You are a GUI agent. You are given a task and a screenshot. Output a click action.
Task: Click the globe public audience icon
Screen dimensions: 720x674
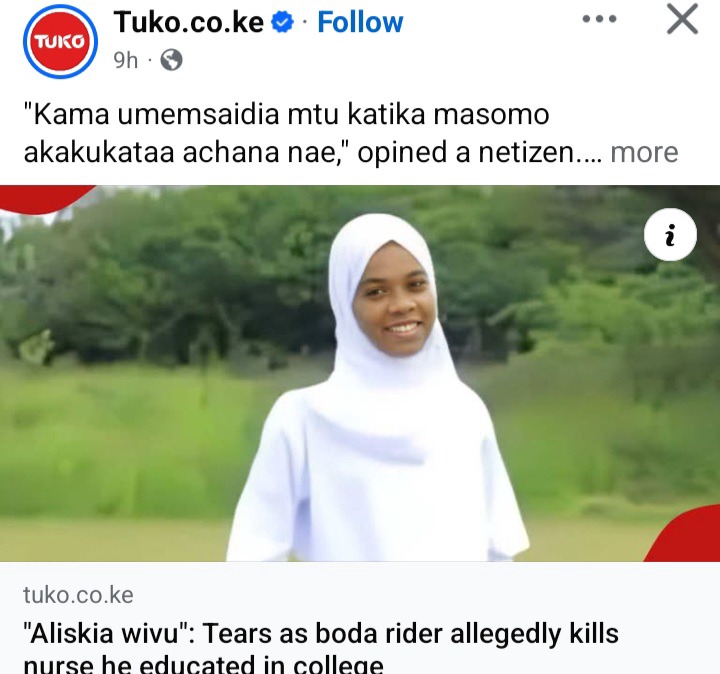tap(171, 60)
